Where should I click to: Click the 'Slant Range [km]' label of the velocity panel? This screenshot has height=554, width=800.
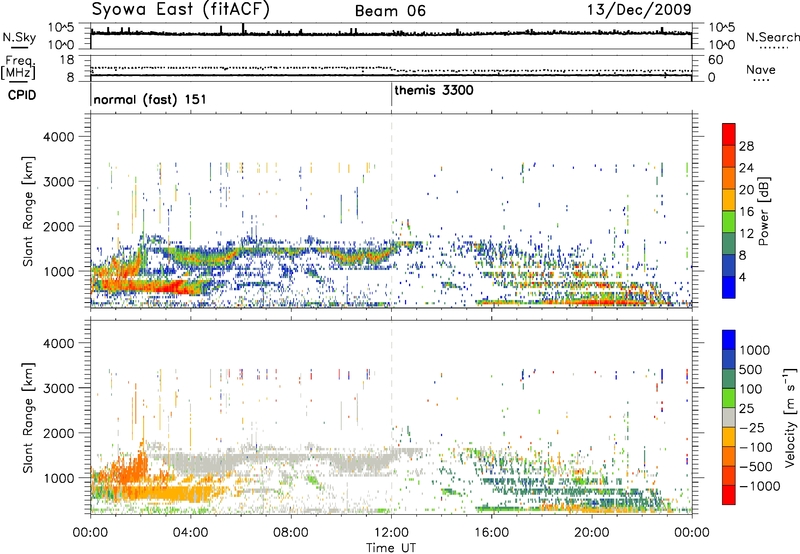click(28, 418)
